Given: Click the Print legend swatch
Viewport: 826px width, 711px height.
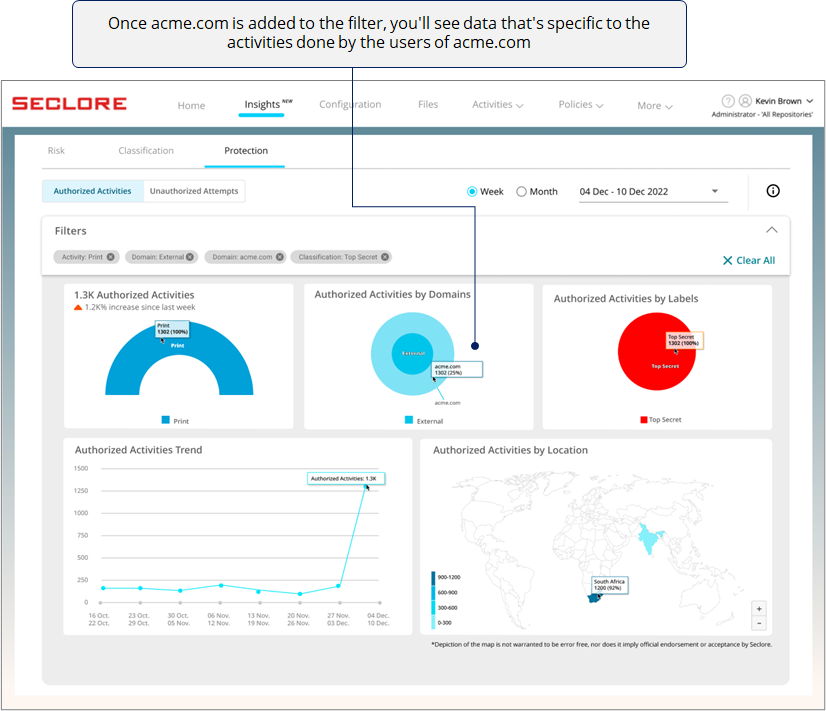Looking at the screenshot, I should (x=165, y=420).
